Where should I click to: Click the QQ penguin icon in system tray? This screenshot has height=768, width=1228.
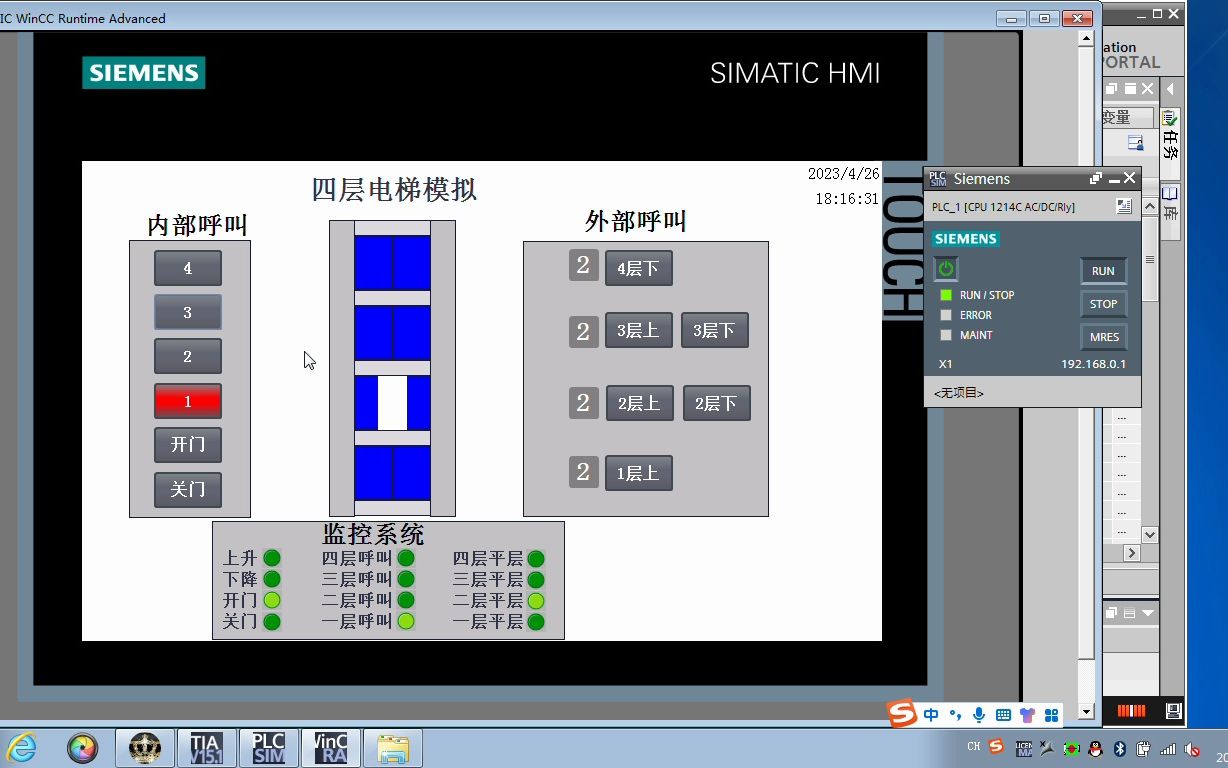[x=1094, y=748]
